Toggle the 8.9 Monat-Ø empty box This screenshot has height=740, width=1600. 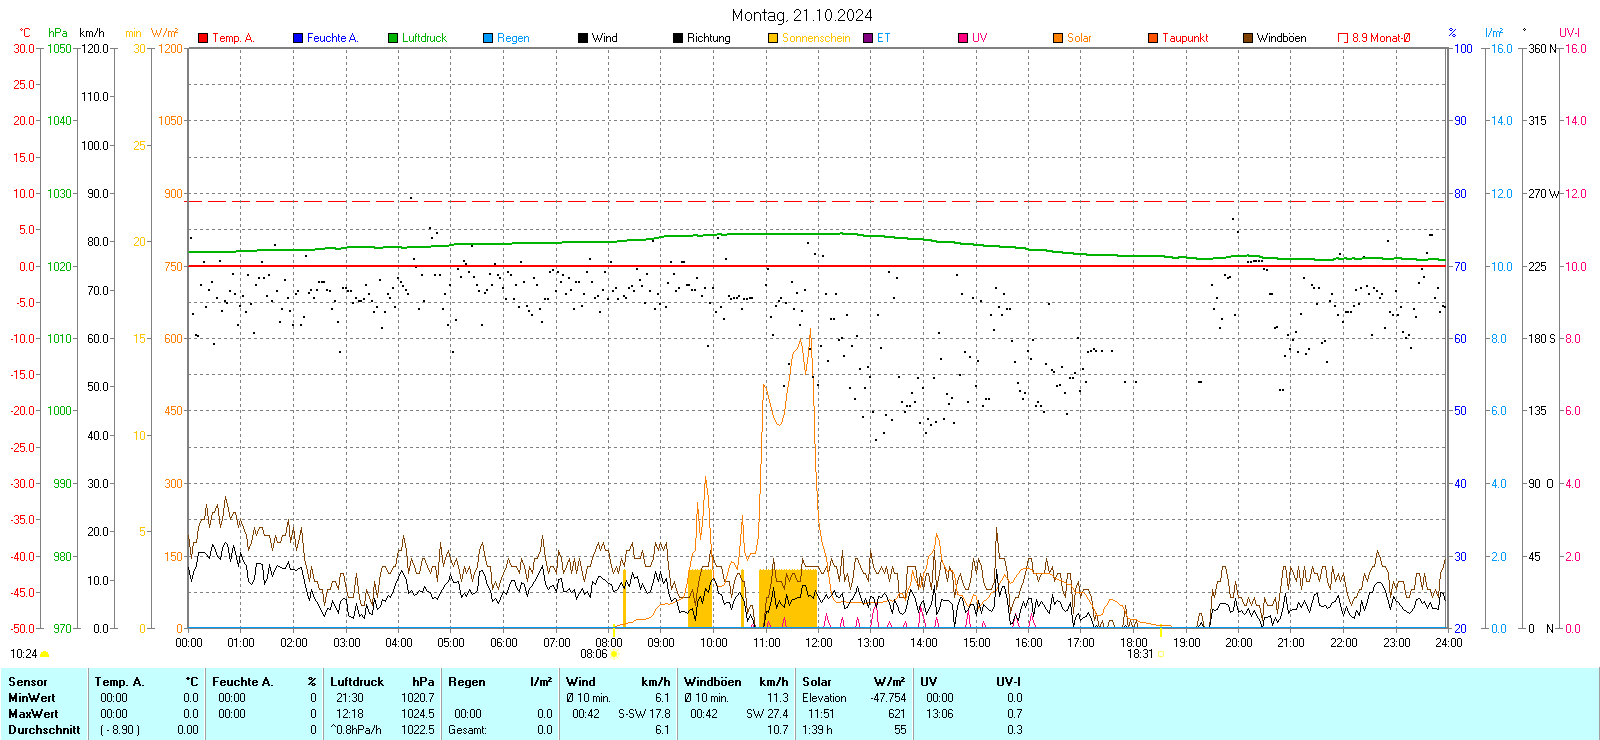coord(1343,38)
